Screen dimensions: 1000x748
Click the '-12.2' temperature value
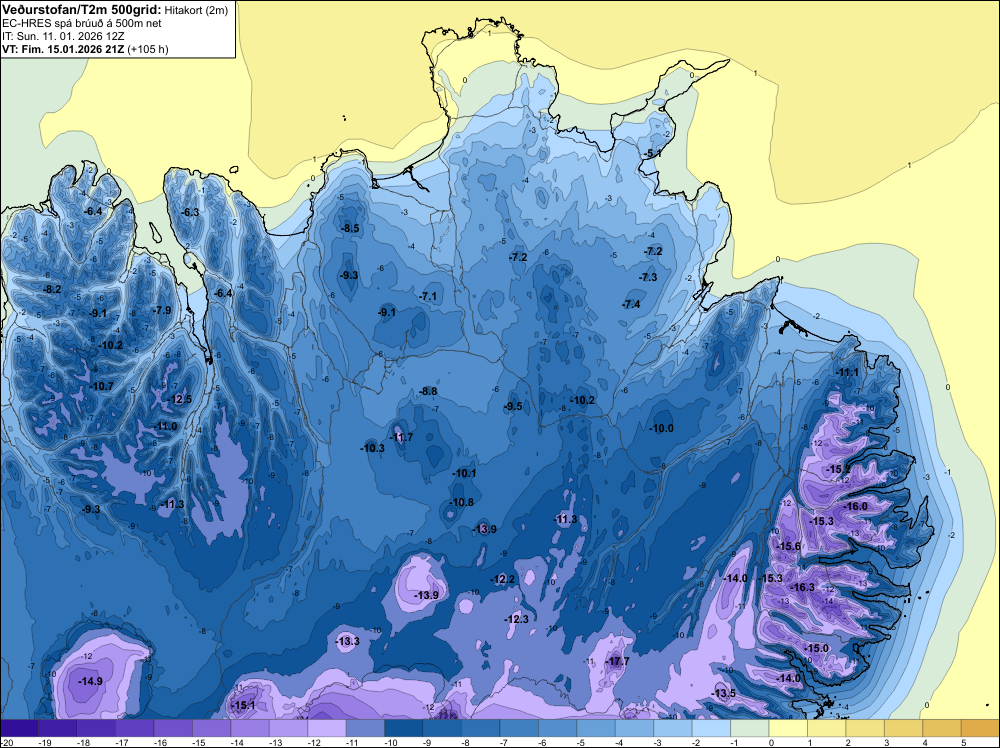(503, 580)
